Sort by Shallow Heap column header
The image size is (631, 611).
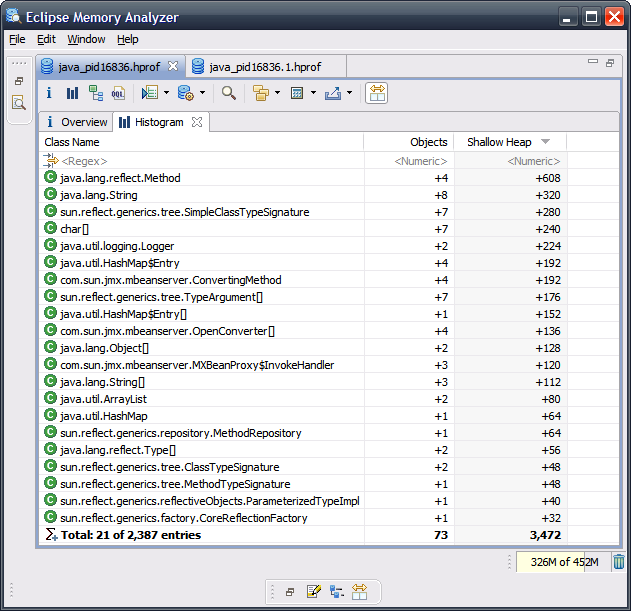[499, 142]
